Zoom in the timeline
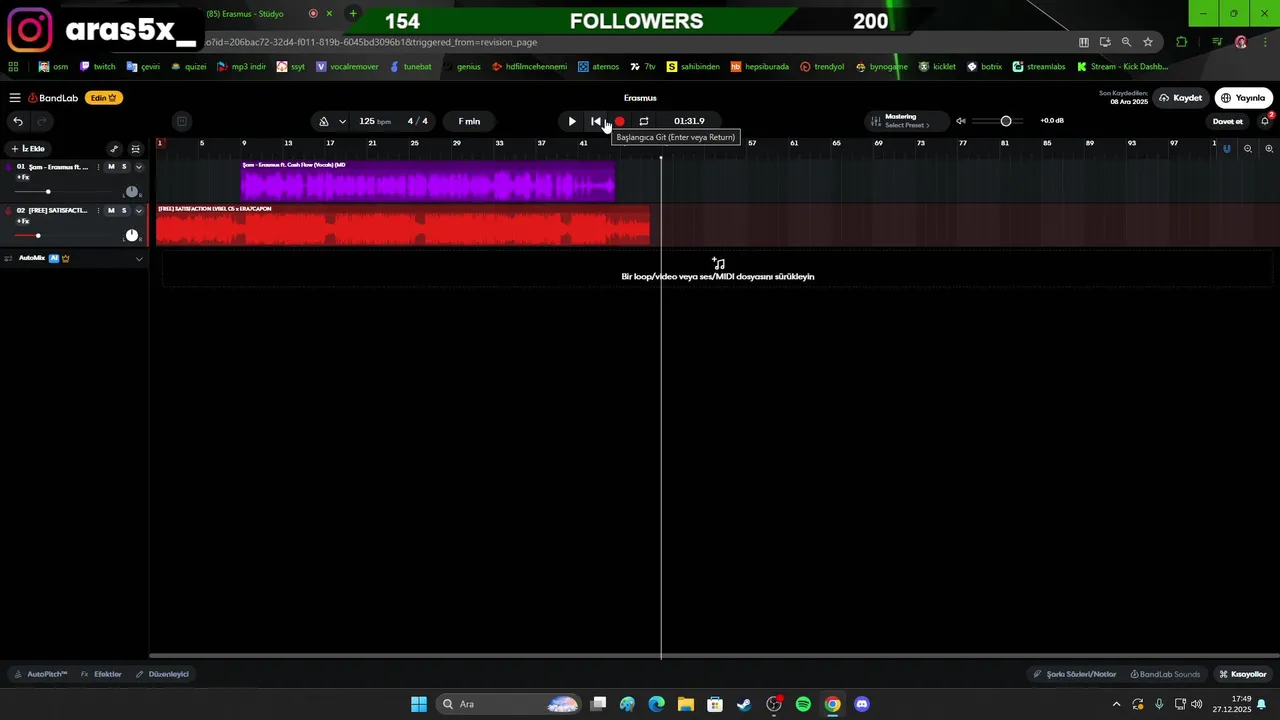The width and height of the screenshot is (1280, 720). pyautogui.click(x=1269, y=148)
